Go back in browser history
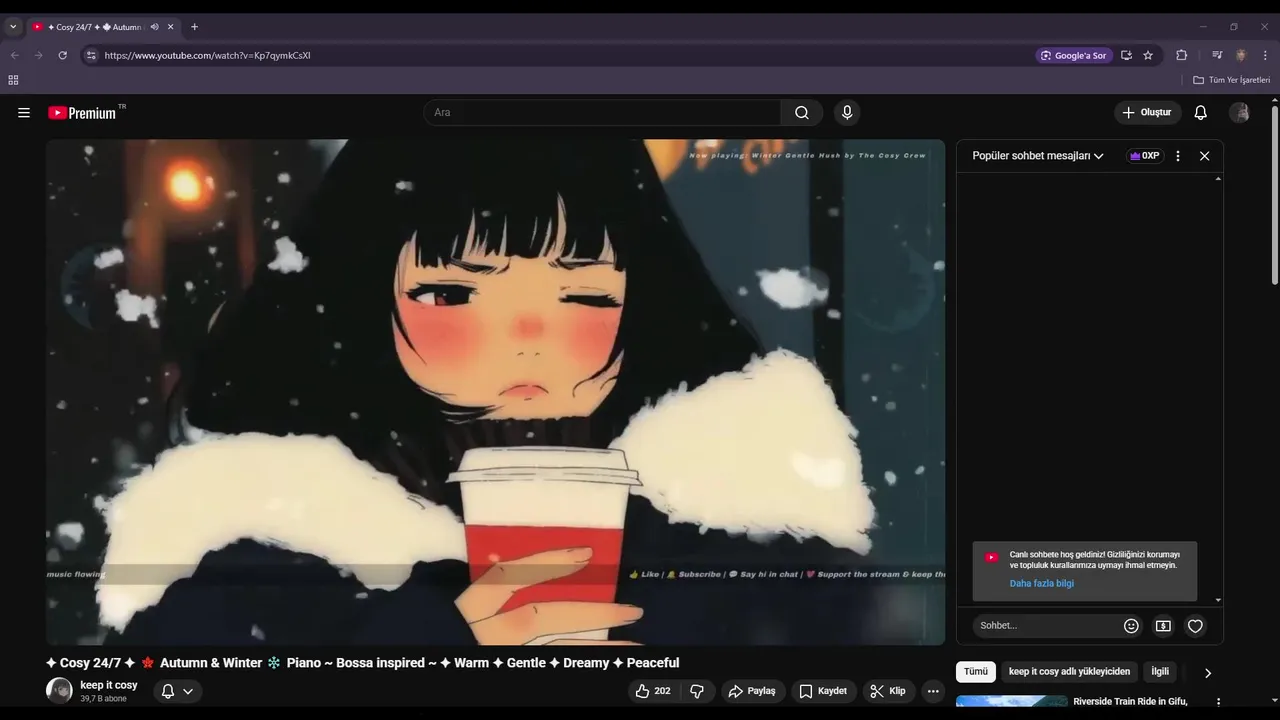Viewport: 1280px width, 720px height. coord(14,55)
